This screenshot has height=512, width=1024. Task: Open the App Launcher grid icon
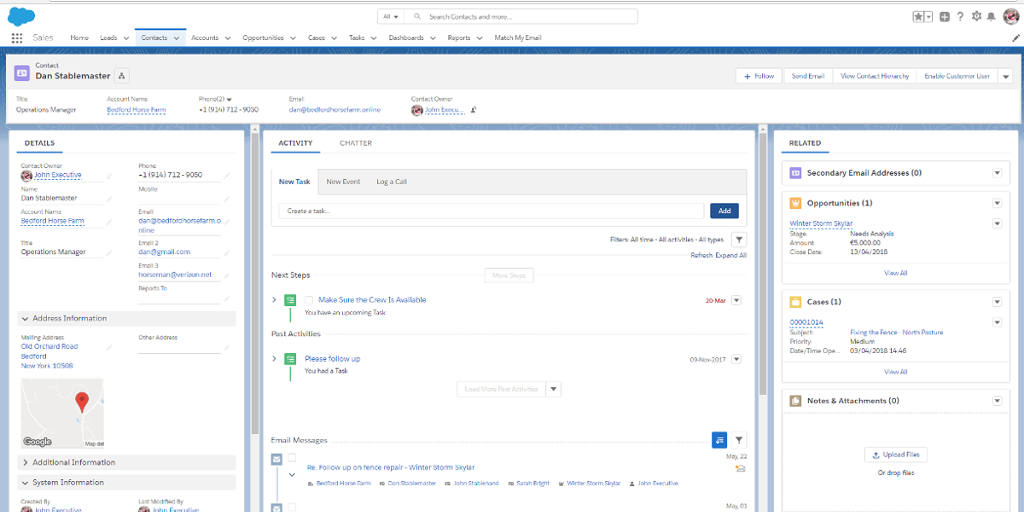16,38
